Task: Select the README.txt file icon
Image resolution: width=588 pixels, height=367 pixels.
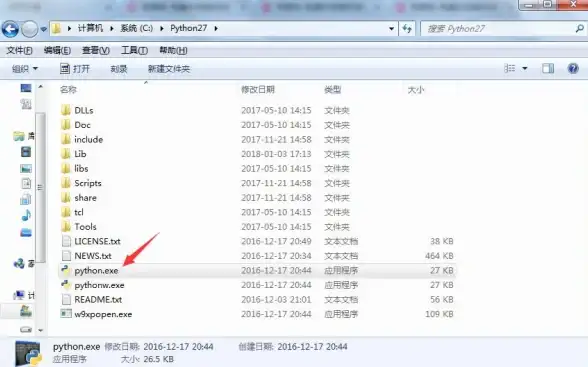Action: [66, 299]
